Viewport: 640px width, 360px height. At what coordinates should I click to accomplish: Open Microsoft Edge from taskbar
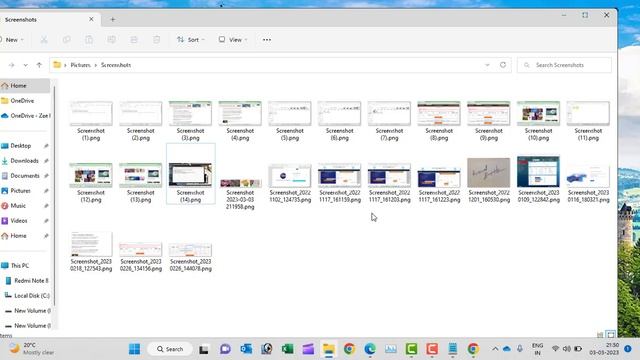[370, 349]
